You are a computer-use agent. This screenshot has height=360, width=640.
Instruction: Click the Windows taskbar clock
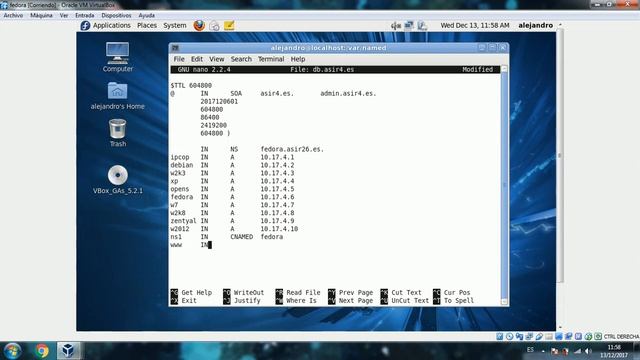614,351
